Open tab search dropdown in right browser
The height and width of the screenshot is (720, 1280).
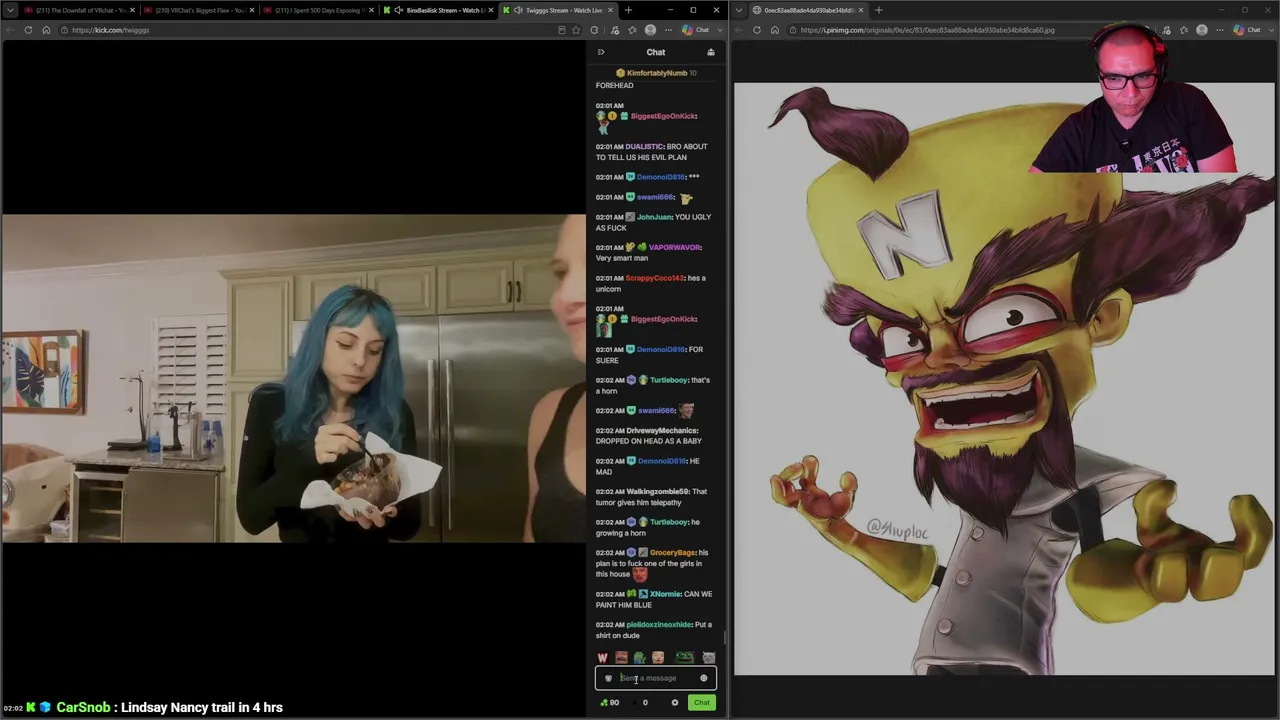click(x=740, y=10)
